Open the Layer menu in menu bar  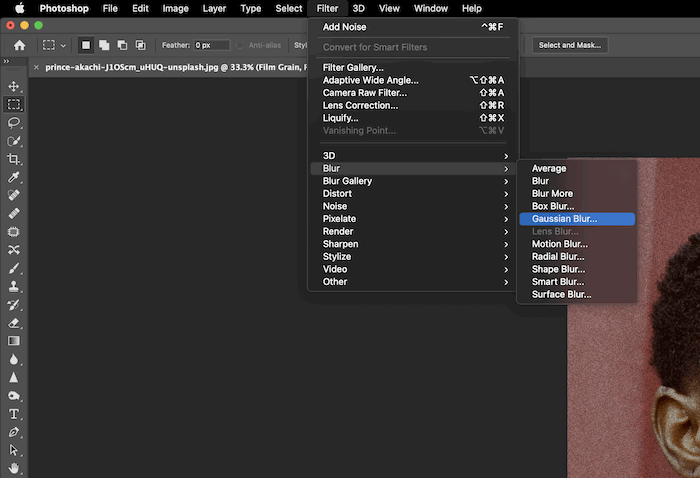pyautogui.click(x=214, y=8)
